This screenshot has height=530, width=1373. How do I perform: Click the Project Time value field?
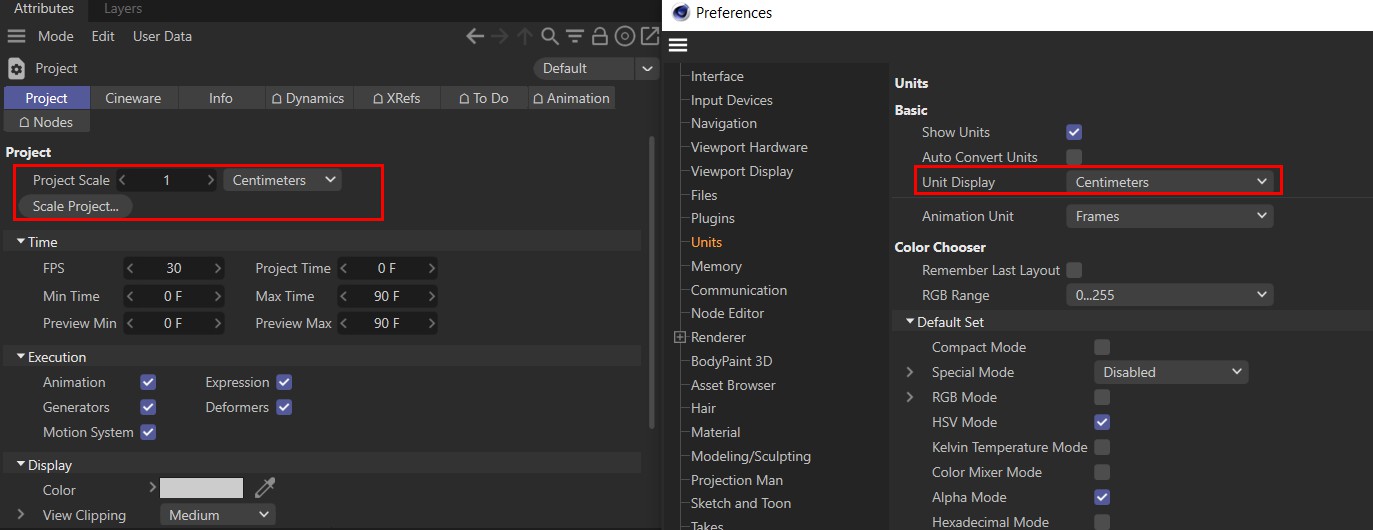click(387, 268)
